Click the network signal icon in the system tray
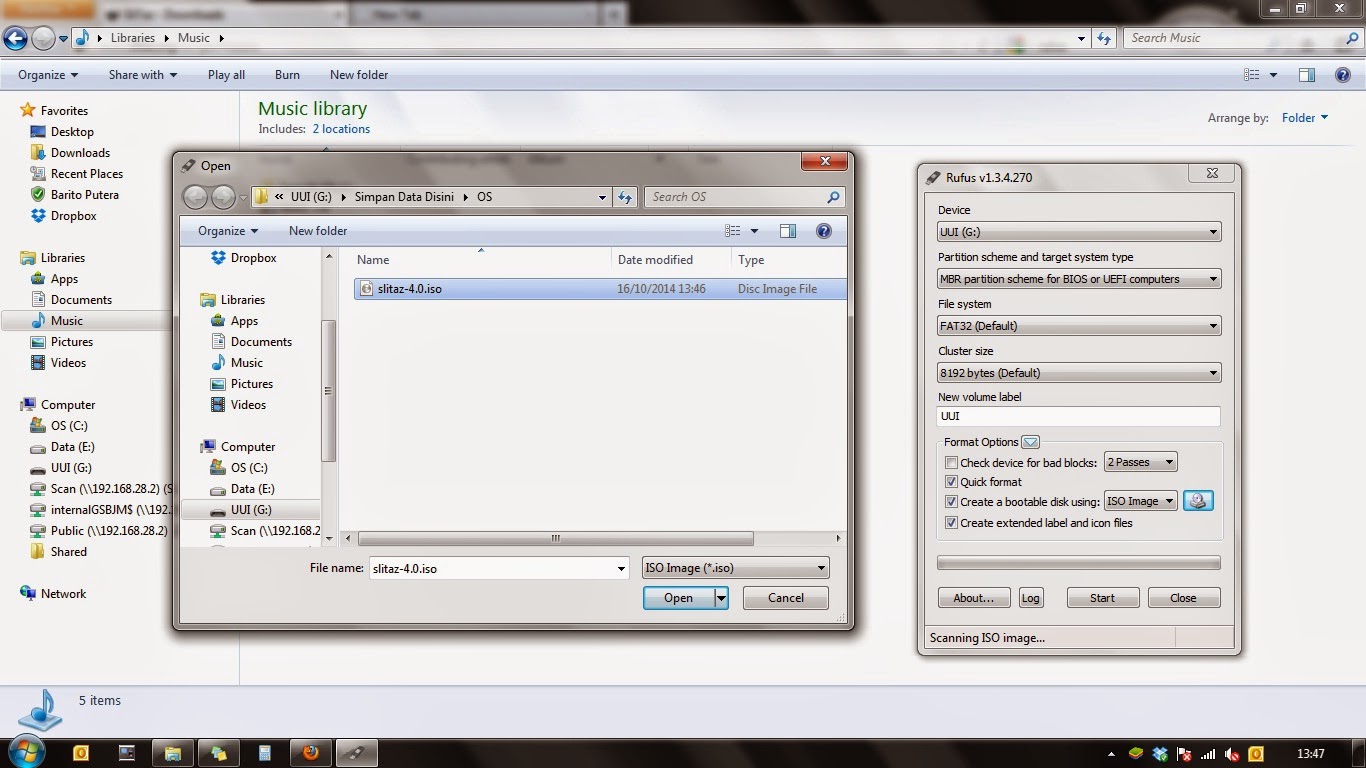 pyautogui.click(x=1208, y=754)
